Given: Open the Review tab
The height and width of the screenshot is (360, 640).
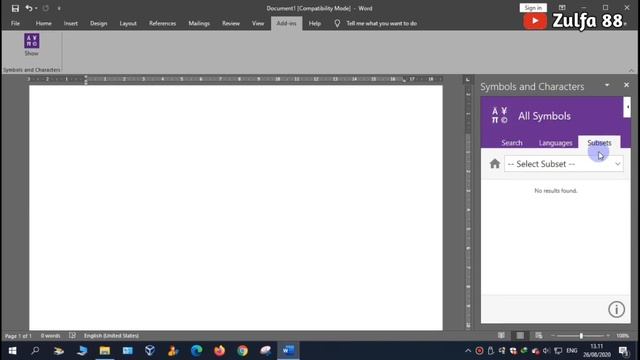Looking at the screenshot, I should click(231, 24).
